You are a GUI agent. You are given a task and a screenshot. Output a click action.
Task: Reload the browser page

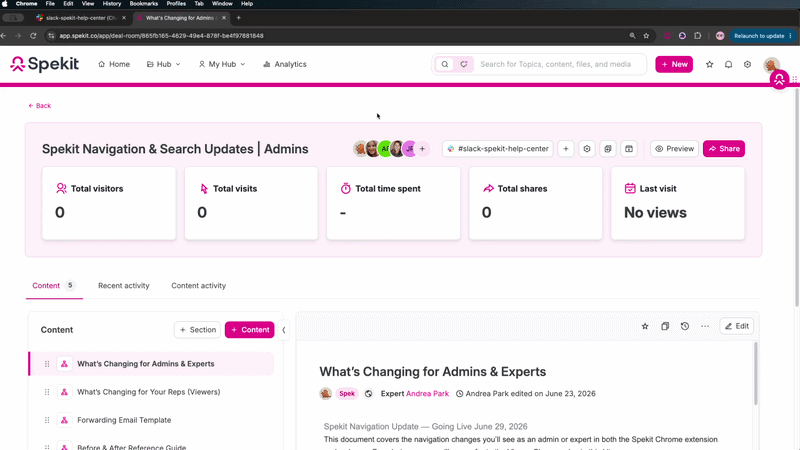point(33,36)
